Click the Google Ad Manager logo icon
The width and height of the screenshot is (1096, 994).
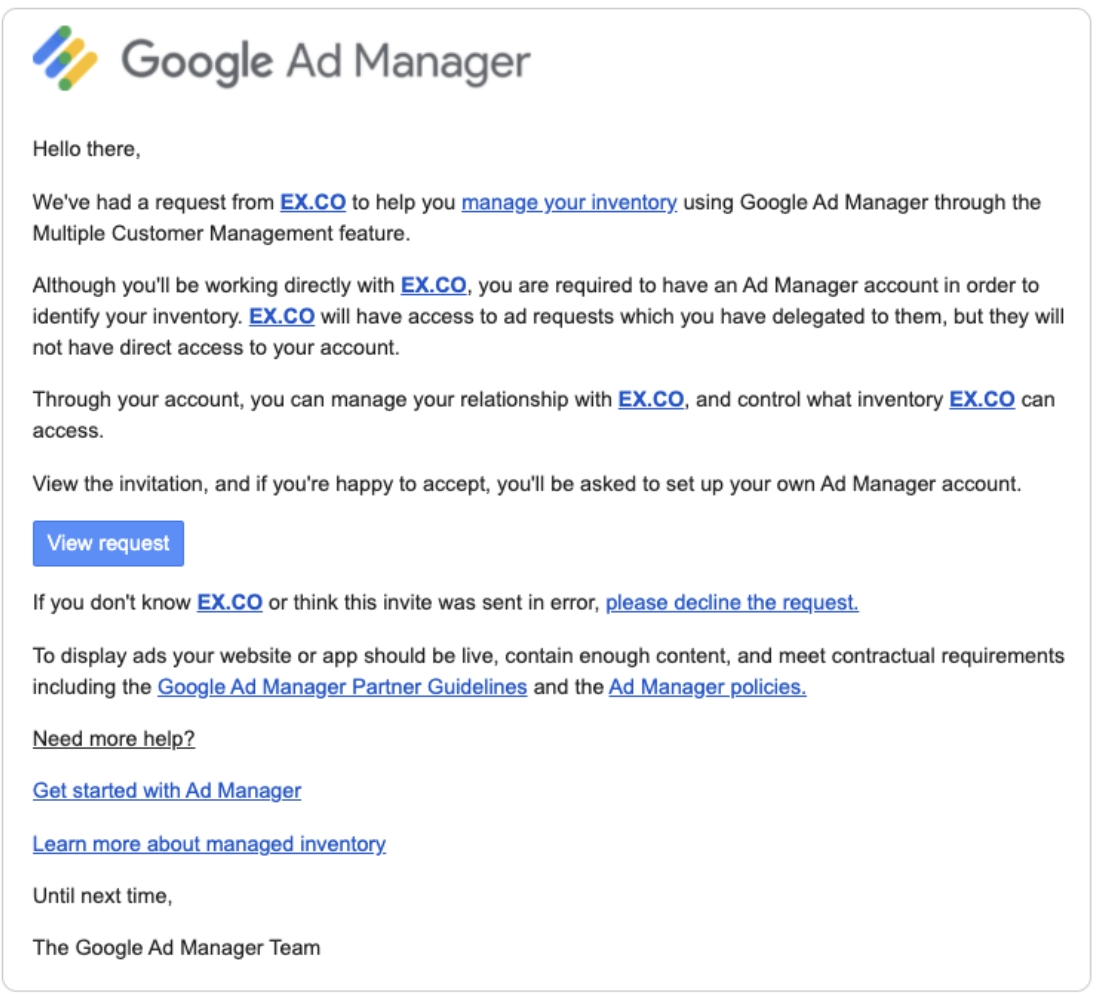(65, 59)
